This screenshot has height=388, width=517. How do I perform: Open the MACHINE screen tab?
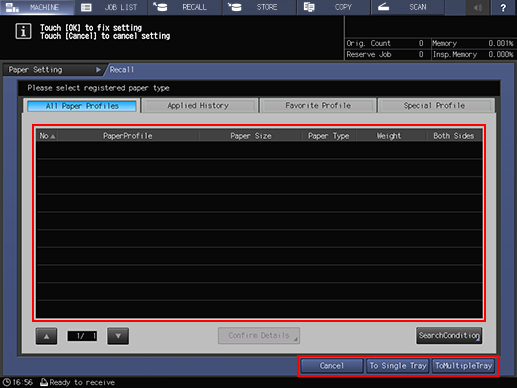click(x=37, y=7)
